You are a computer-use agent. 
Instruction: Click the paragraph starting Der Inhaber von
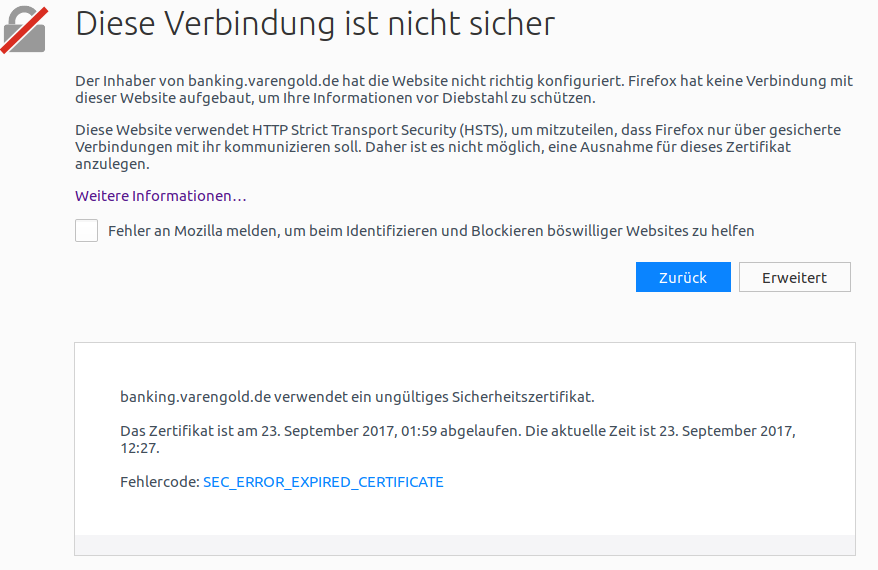(x=464, y=90)
